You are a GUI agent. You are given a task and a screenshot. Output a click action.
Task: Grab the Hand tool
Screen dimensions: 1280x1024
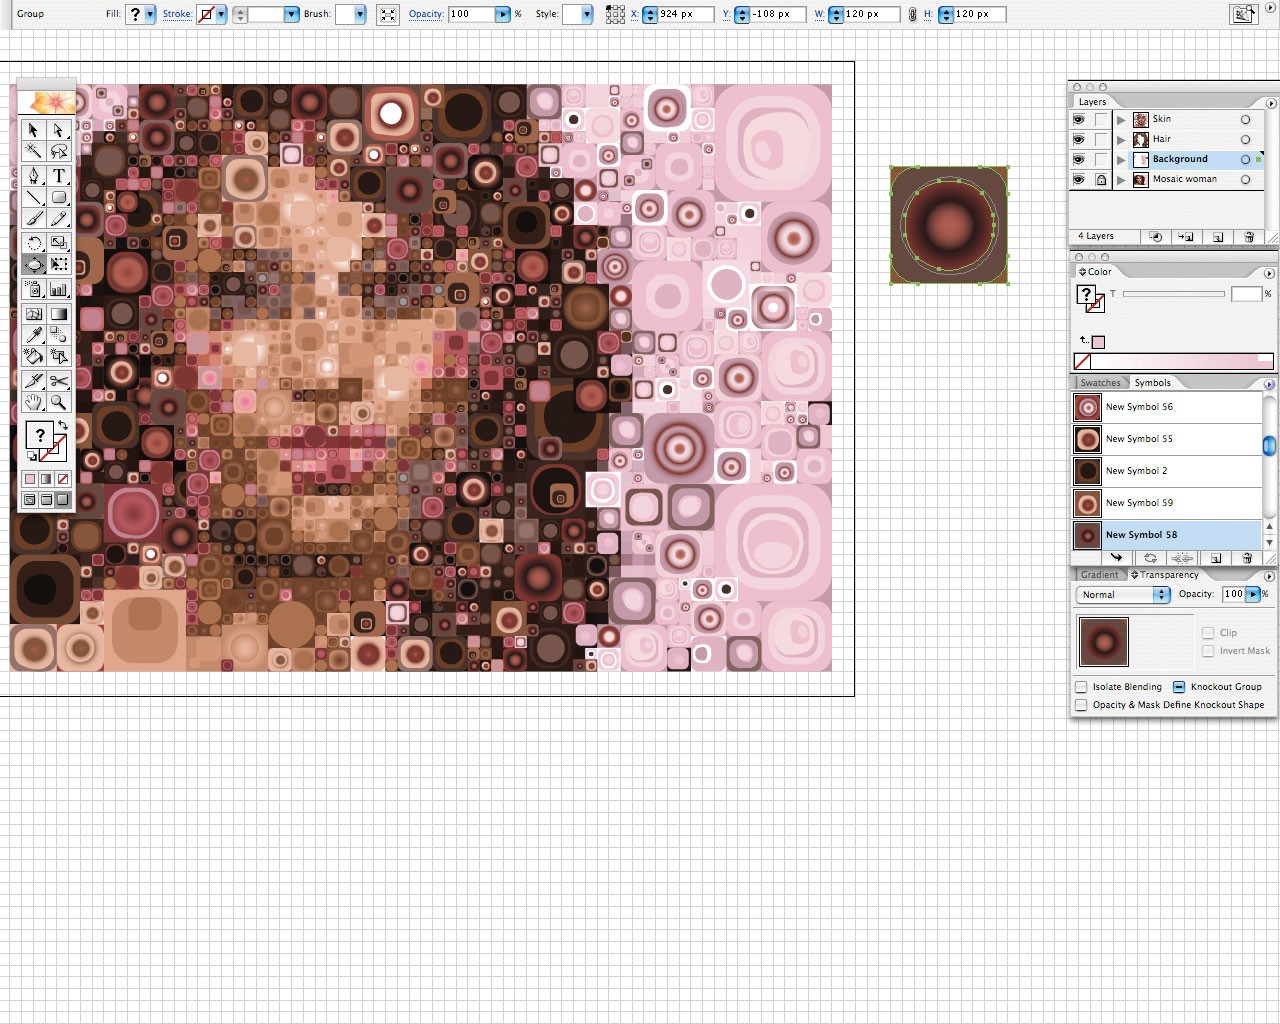point(33,402)
